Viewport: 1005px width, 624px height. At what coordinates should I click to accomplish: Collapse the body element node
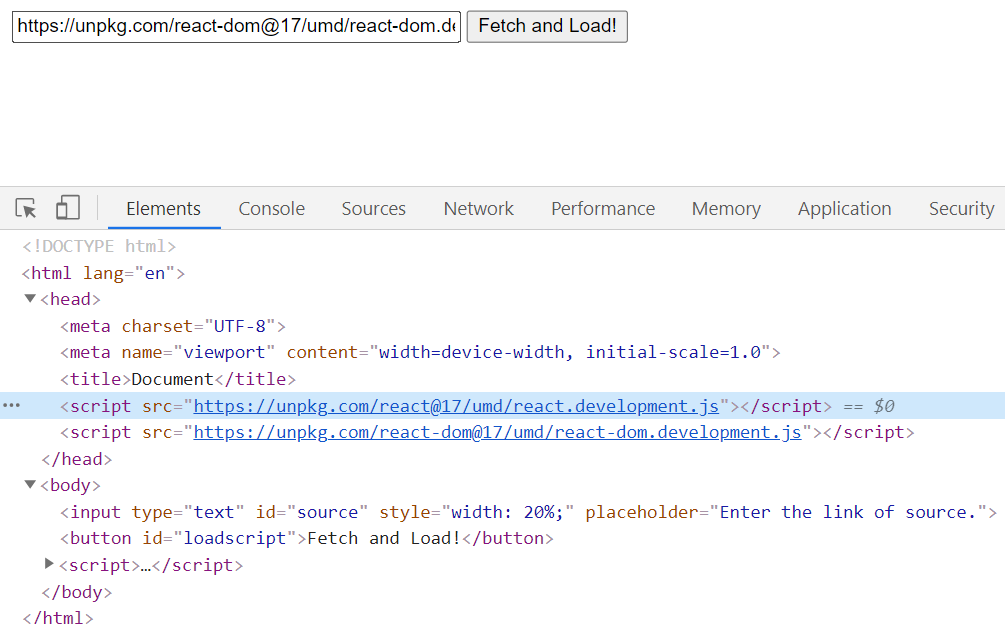[x=29, y=484]
